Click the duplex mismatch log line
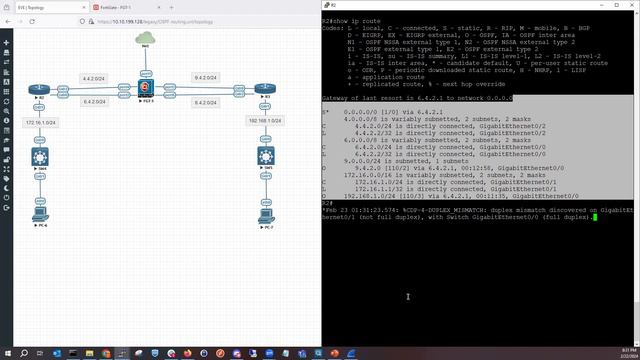 pos(478,214)
